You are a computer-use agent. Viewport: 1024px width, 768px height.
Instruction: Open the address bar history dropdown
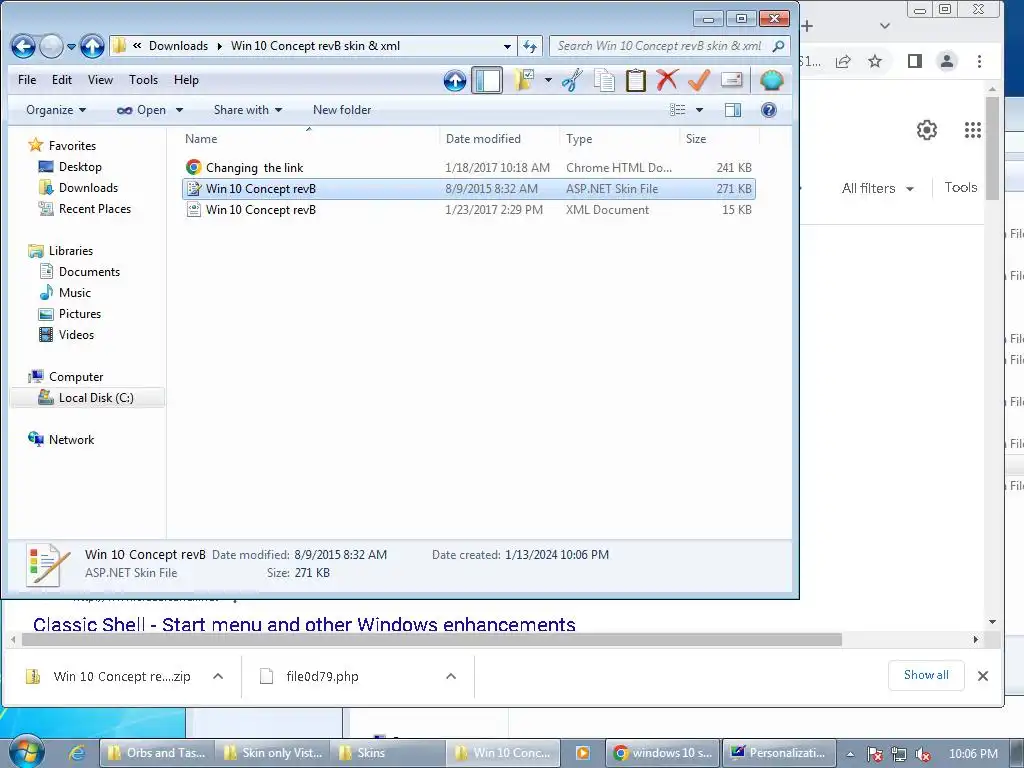507,46
